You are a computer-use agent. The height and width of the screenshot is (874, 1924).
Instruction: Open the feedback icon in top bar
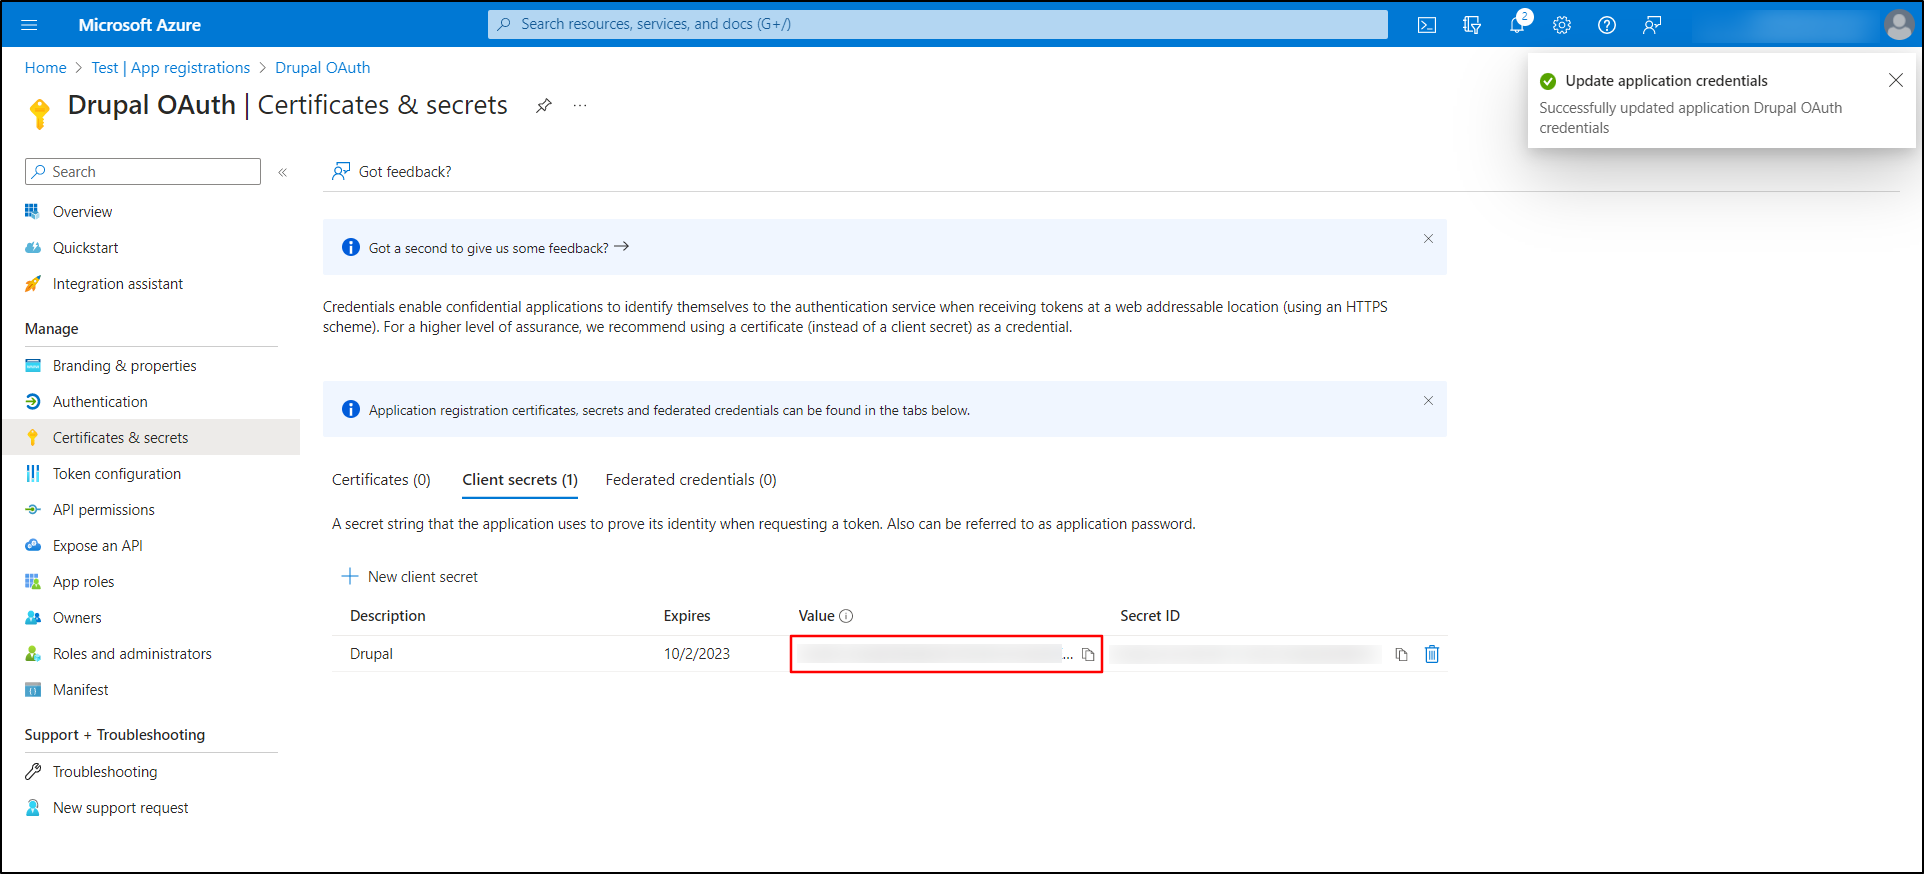point(1652,25)
